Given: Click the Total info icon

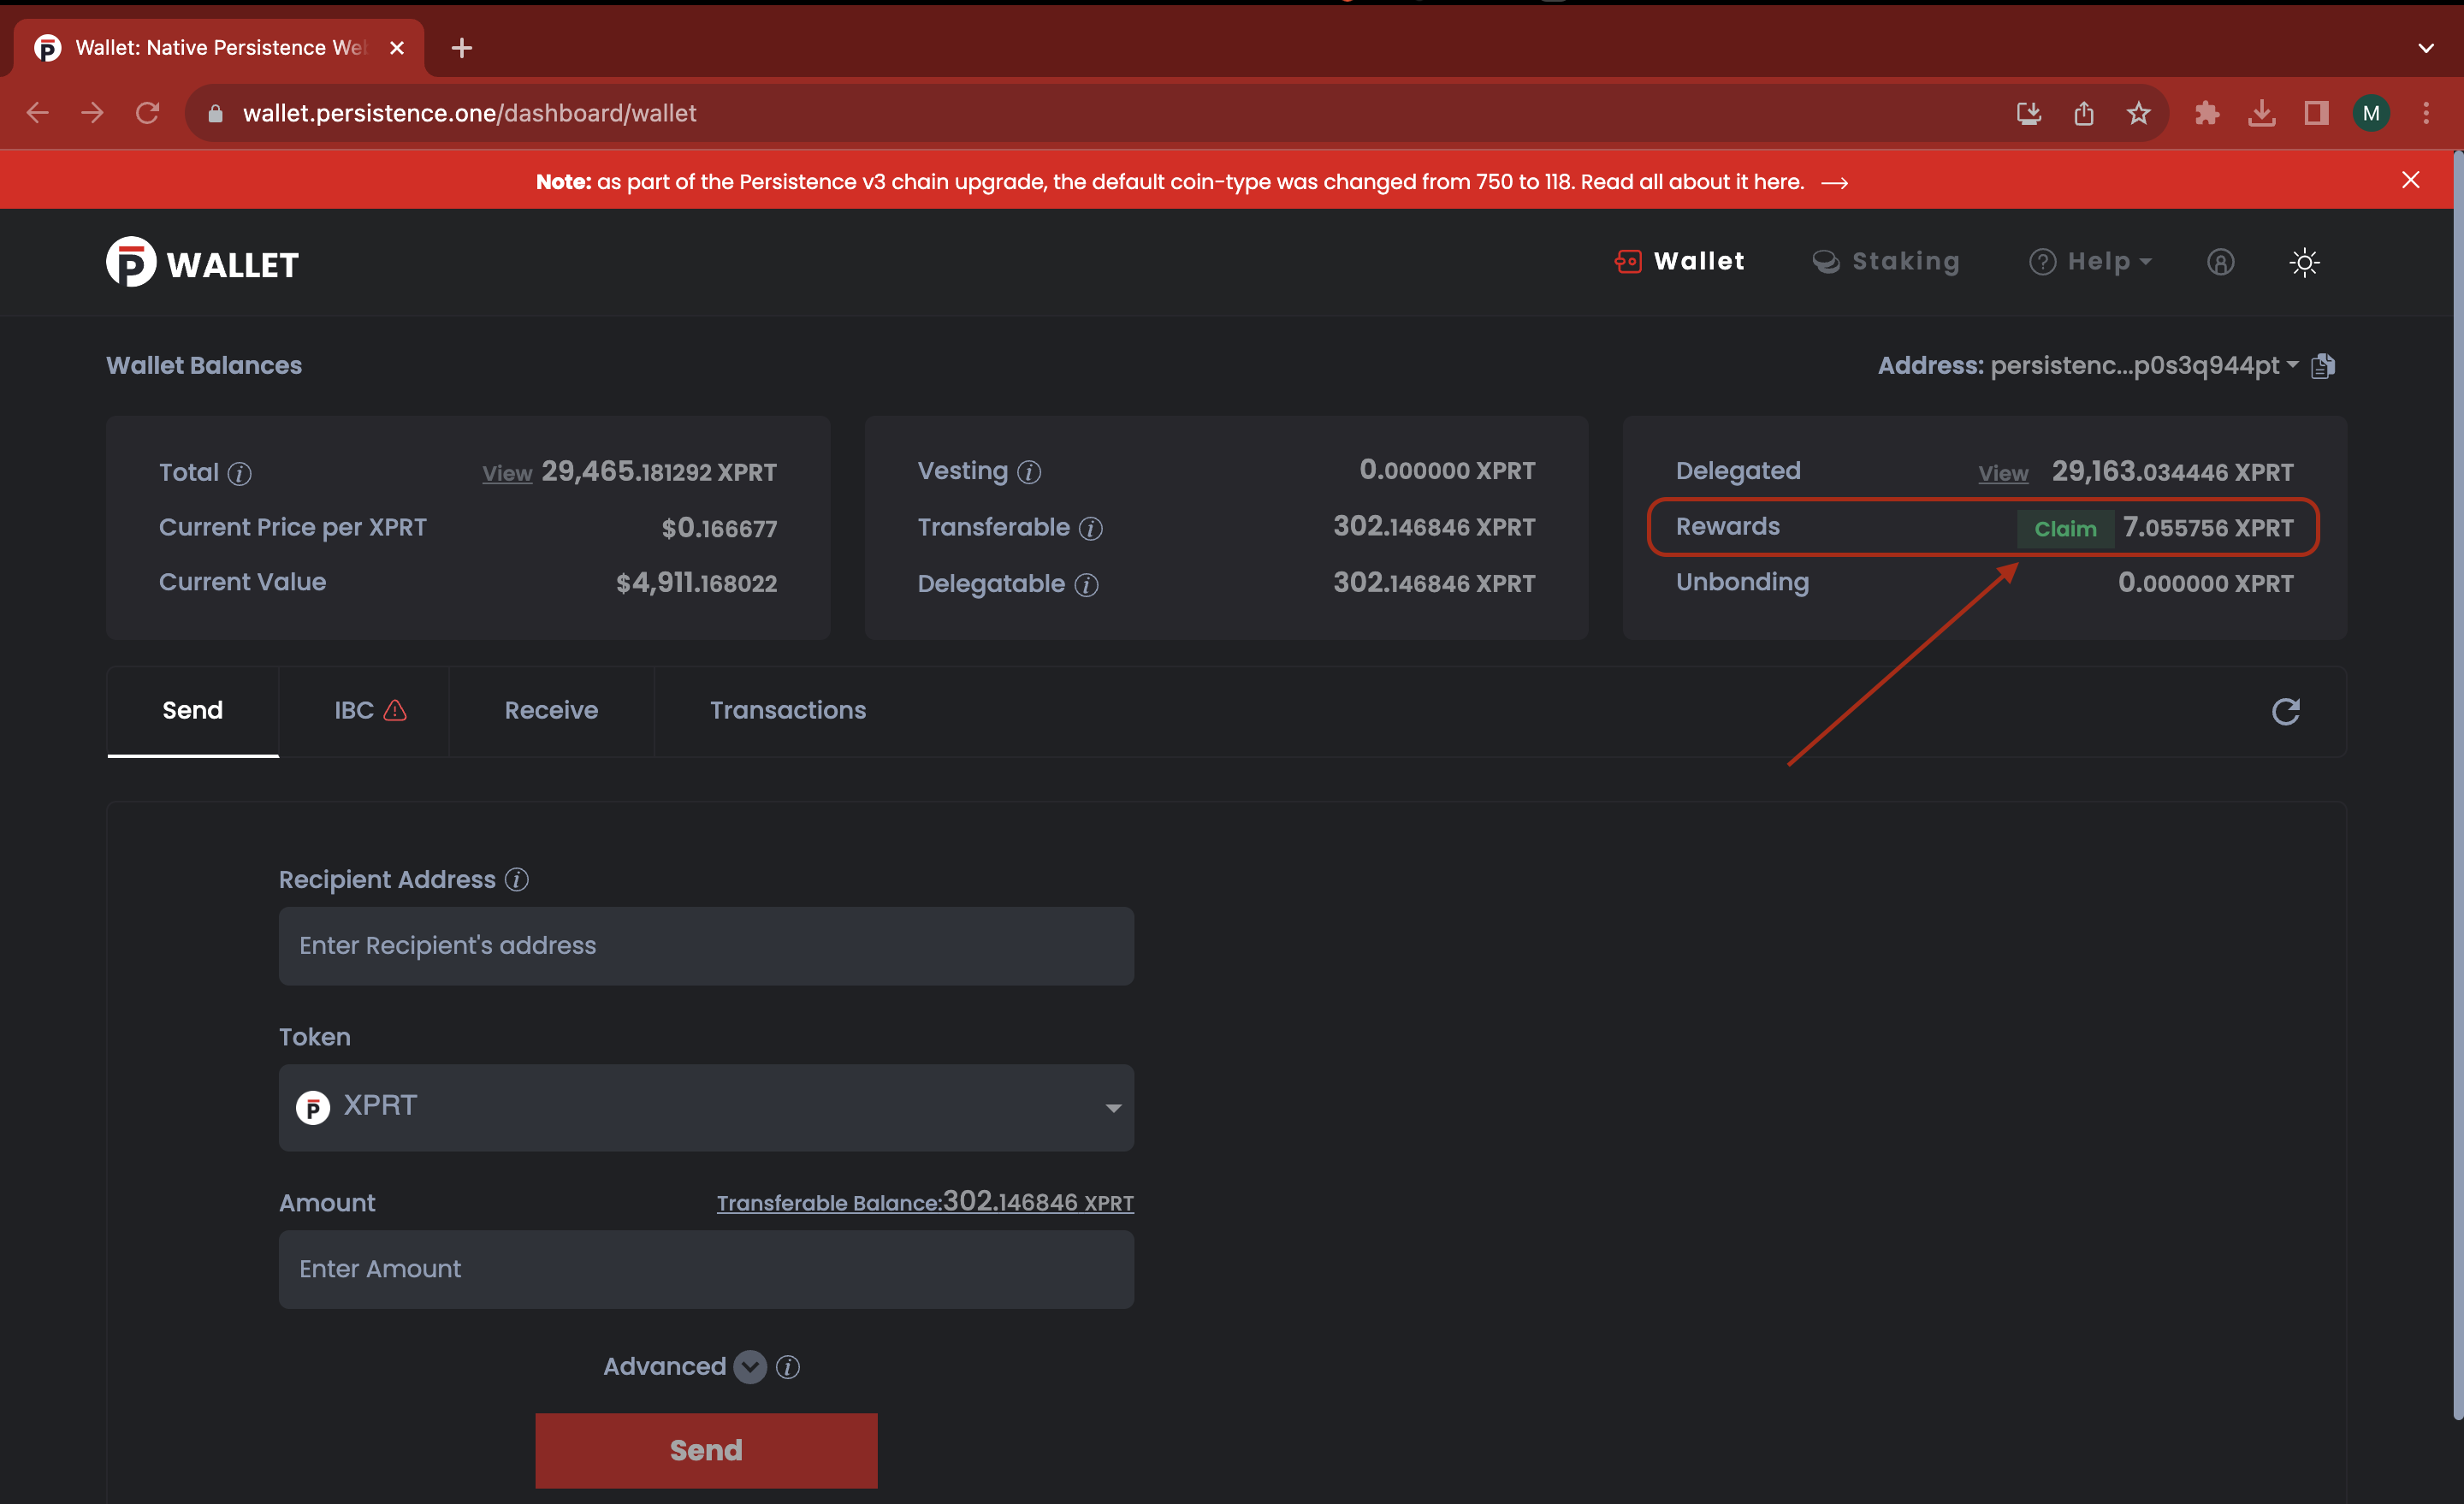Looking at the screenshot, I should (x=239, y=473).
